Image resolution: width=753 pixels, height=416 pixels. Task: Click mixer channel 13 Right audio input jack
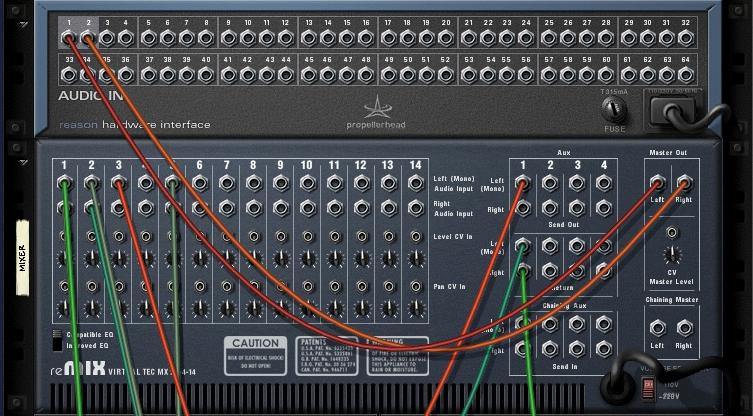click(389, 208)
